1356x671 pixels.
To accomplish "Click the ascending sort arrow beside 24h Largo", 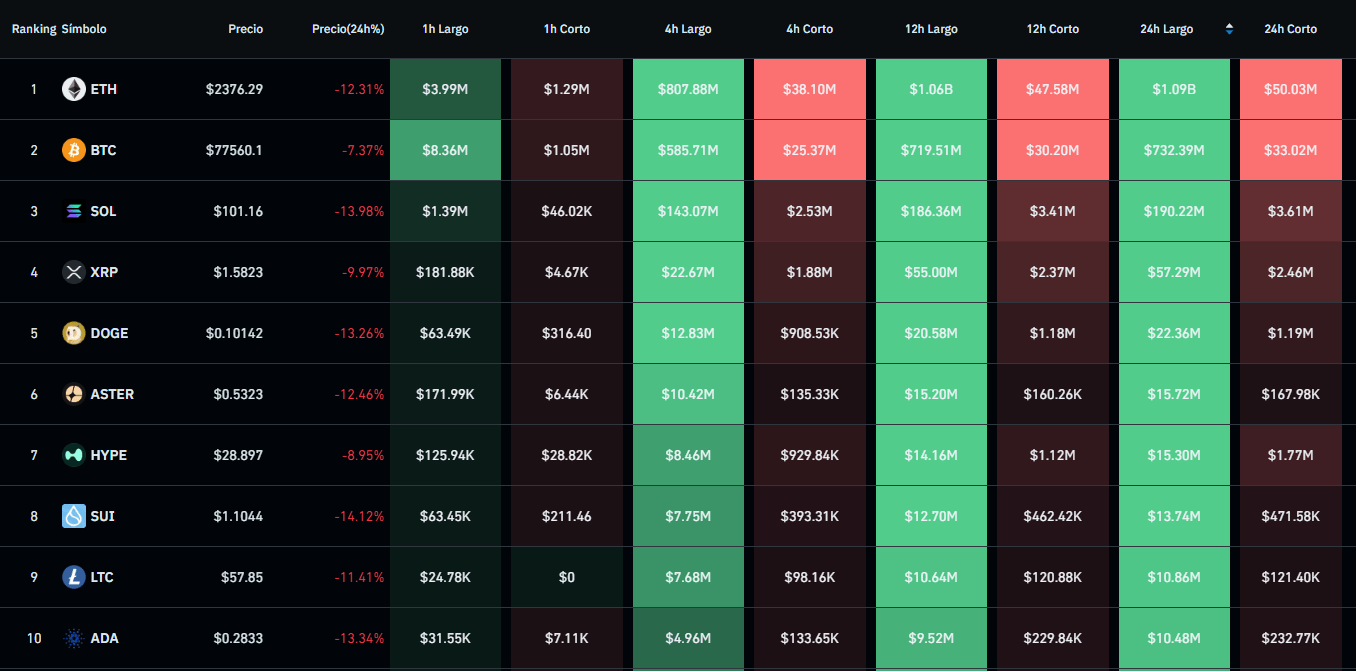I will [1229, 25].
